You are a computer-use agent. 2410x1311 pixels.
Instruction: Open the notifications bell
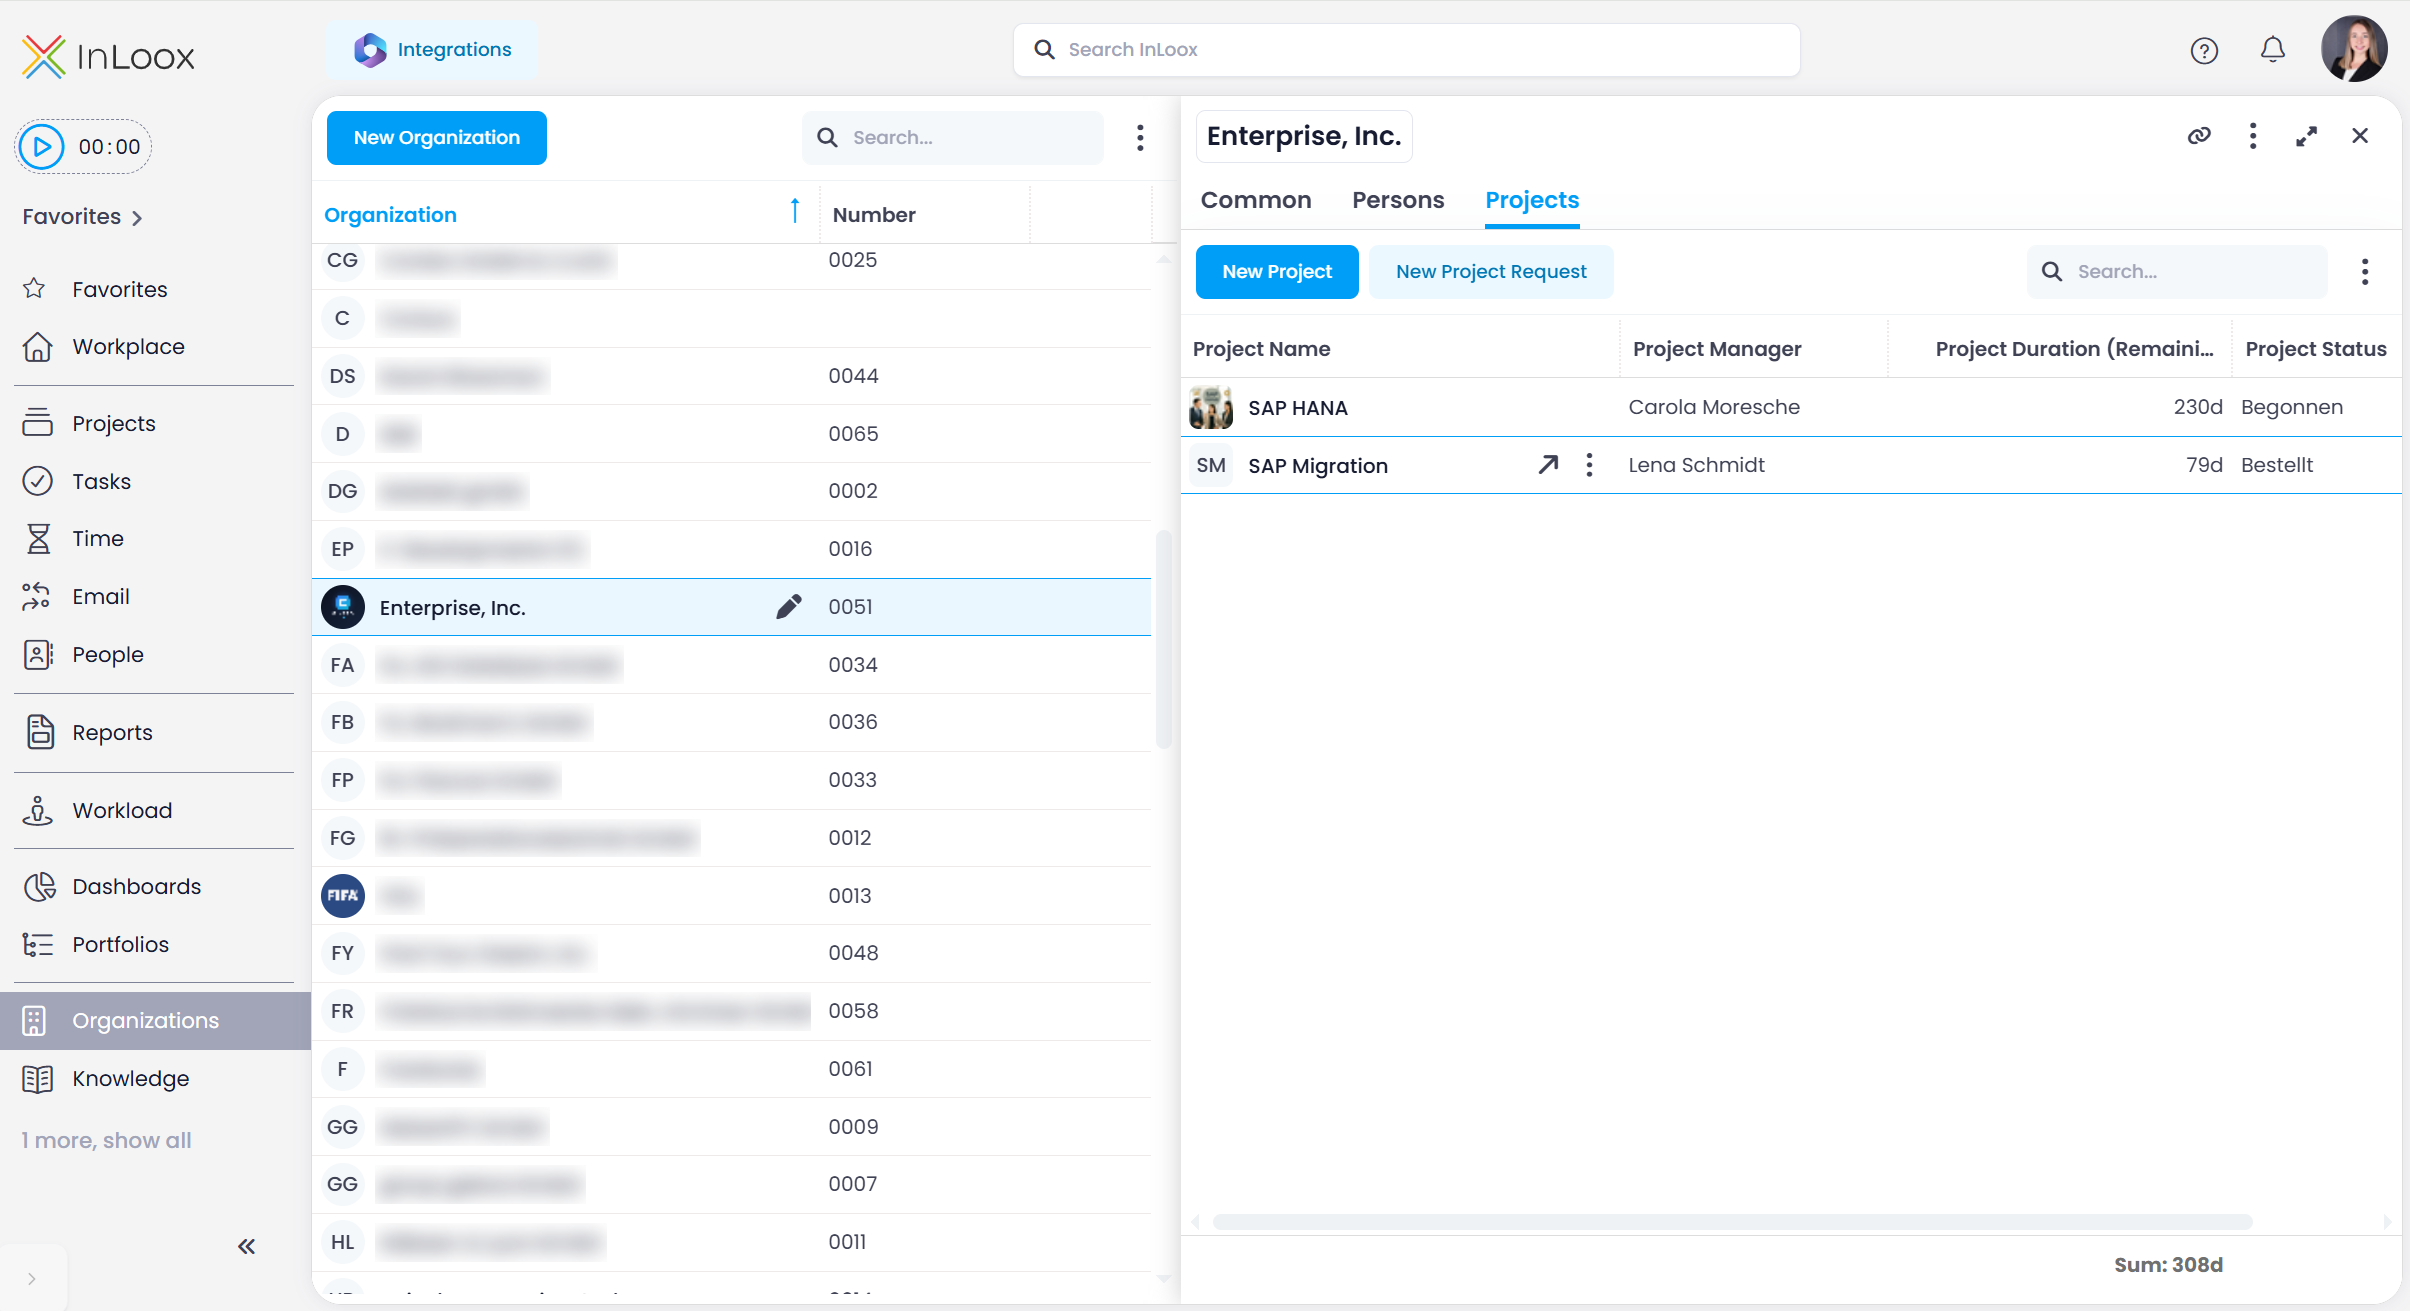[x=2273, y=50]
